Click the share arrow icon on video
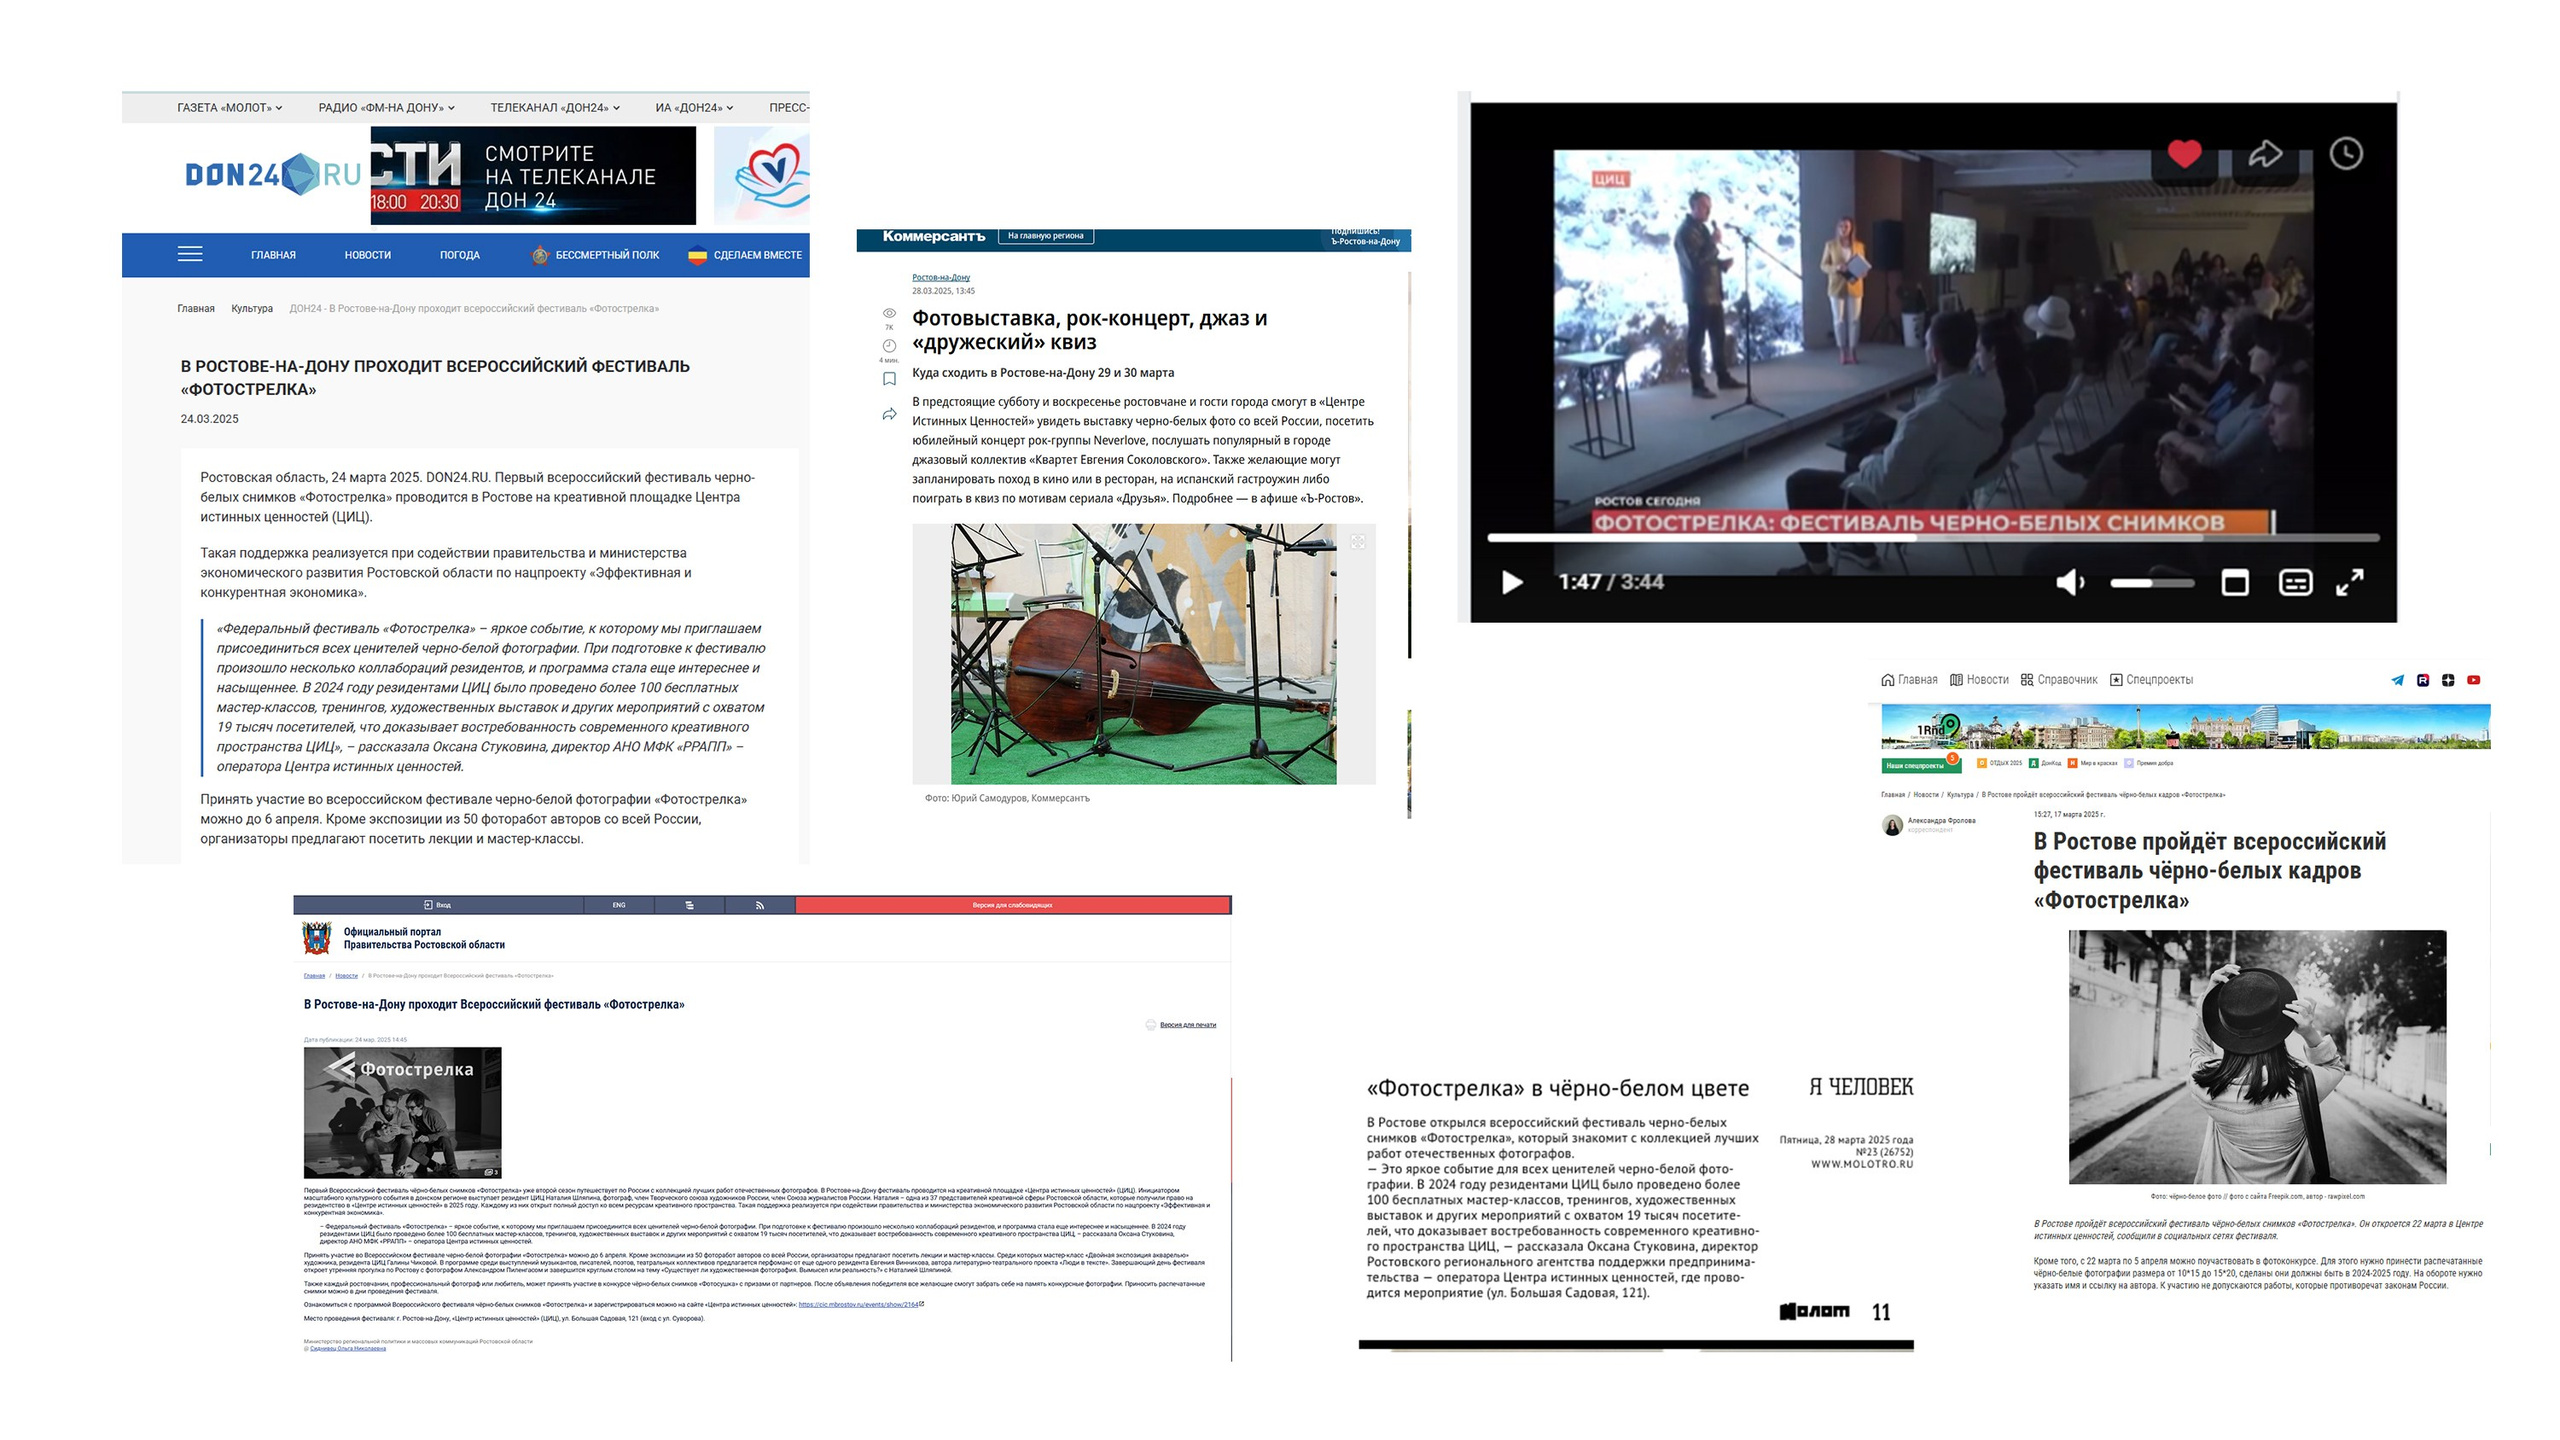 2265,154
